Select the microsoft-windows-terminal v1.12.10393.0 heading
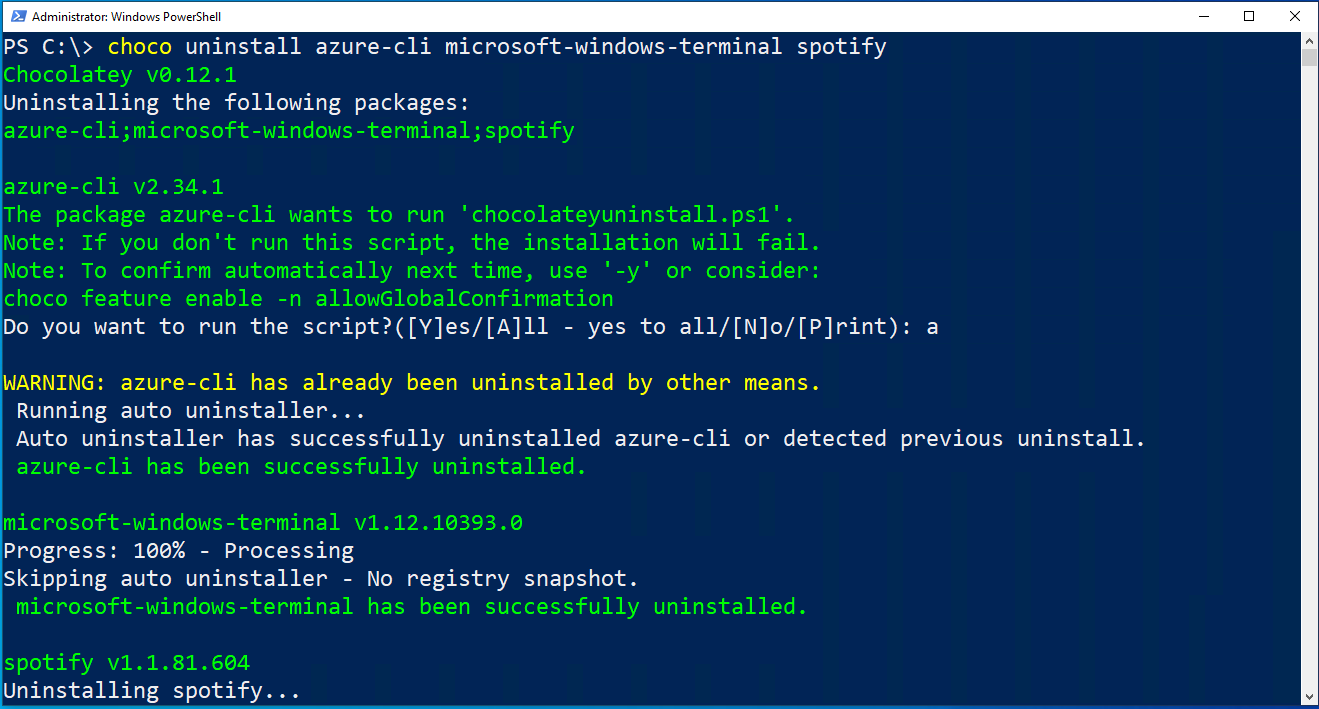Screen dimensions: 1319x709 262,522
